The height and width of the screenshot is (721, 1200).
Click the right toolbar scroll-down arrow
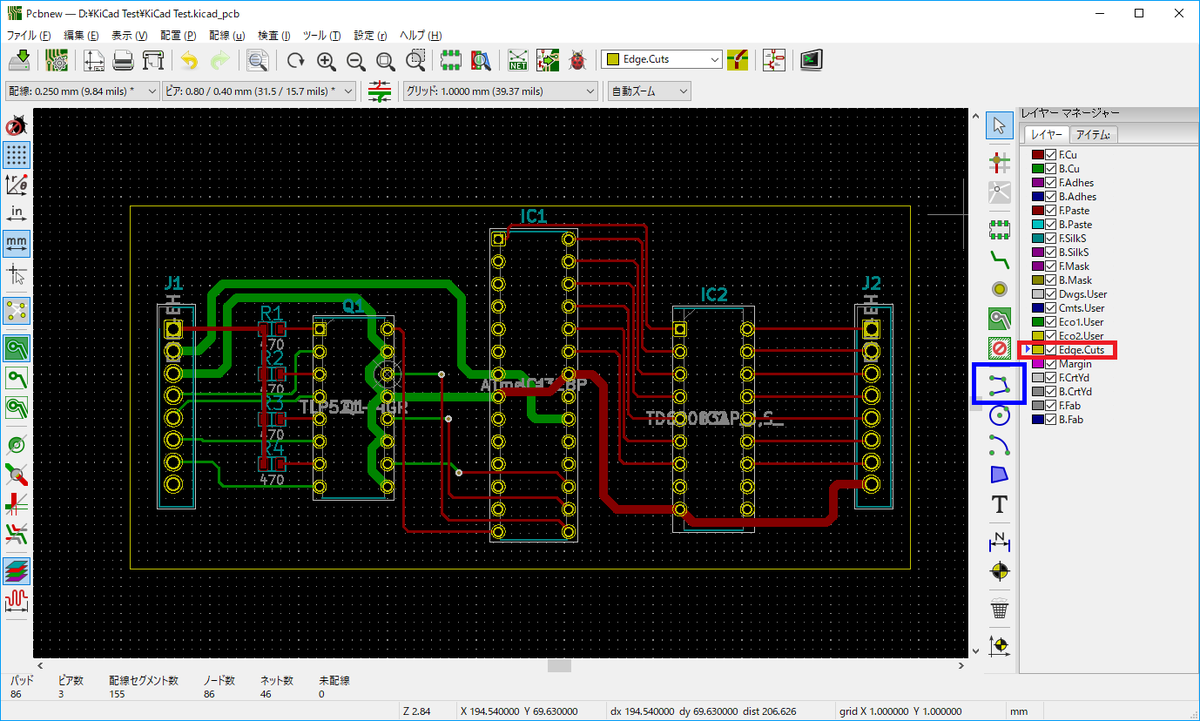click(x=978, y=650)
